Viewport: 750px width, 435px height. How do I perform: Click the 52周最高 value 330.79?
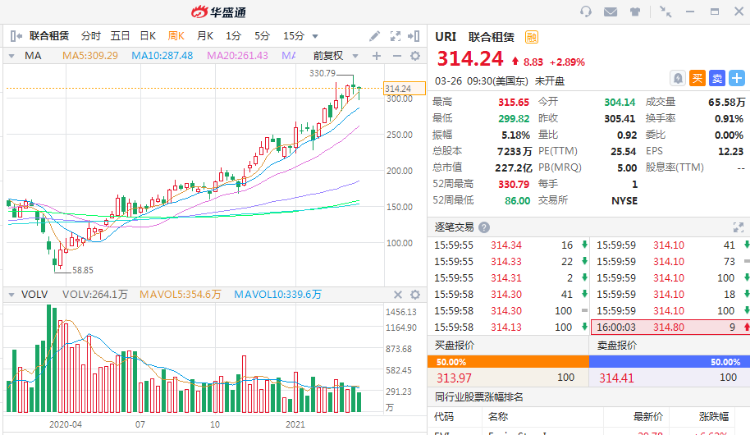click(514, 184)
